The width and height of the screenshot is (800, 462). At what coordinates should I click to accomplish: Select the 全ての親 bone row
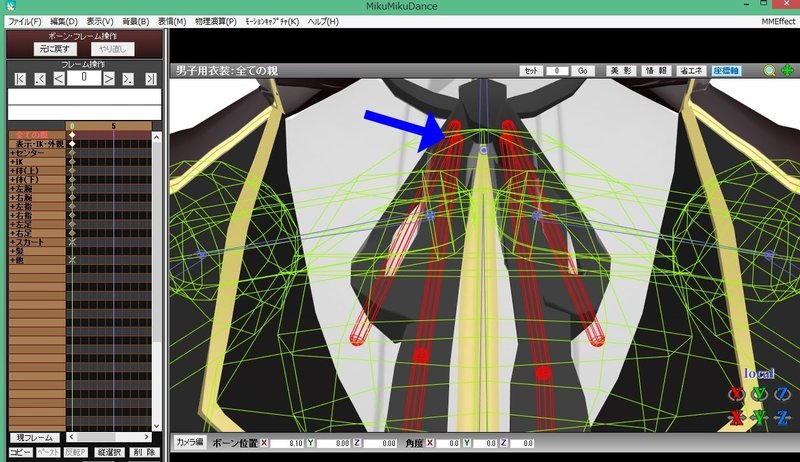[37, 135]
